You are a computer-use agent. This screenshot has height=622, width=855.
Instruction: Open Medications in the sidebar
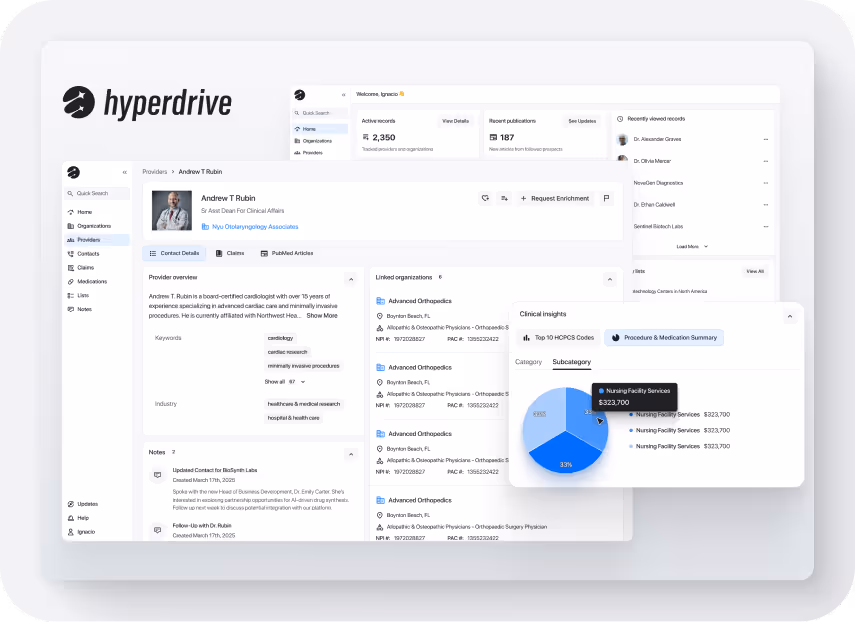pyautogui.click(x=97, y=281)
